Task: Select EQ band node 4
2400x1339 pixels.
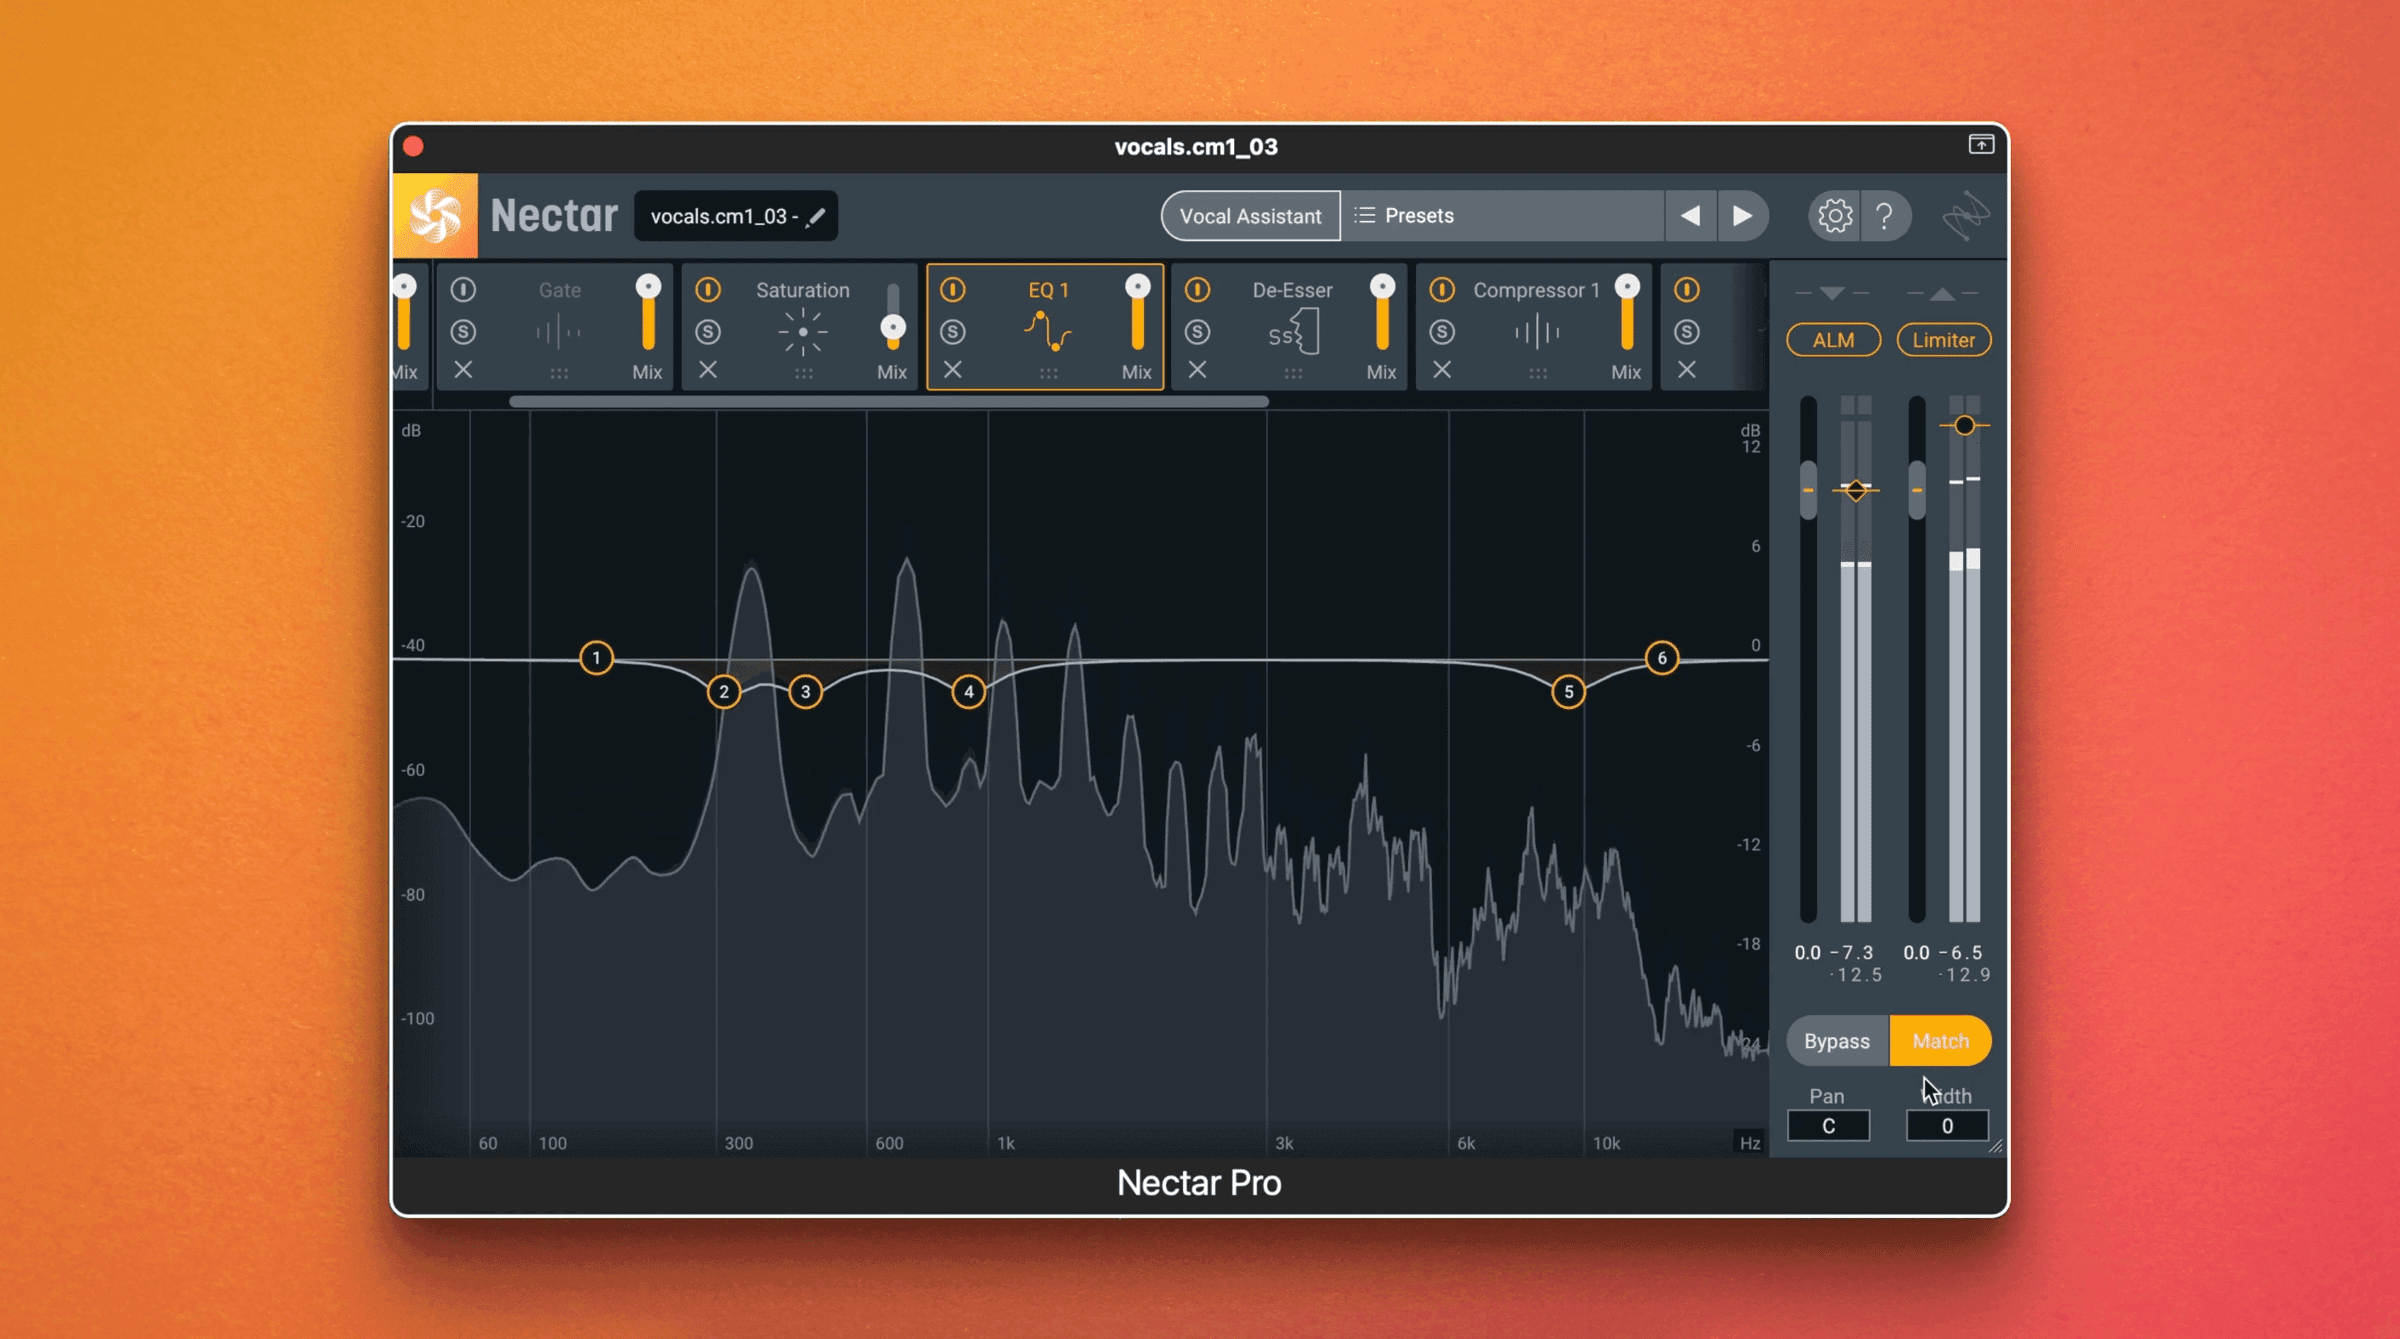Action: coord(968,692)
